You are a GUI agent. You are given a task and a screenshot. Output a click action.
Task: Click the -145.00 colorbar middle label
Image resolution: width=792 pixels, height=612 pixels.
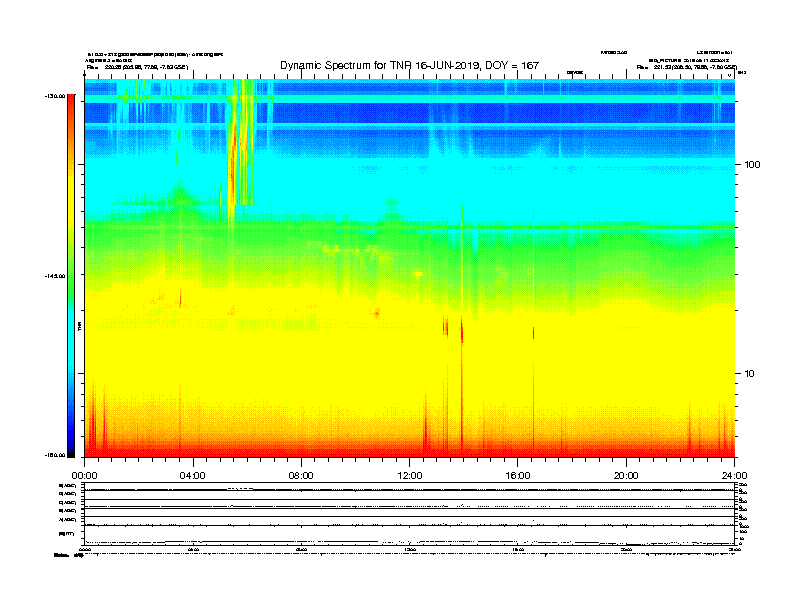55,276
